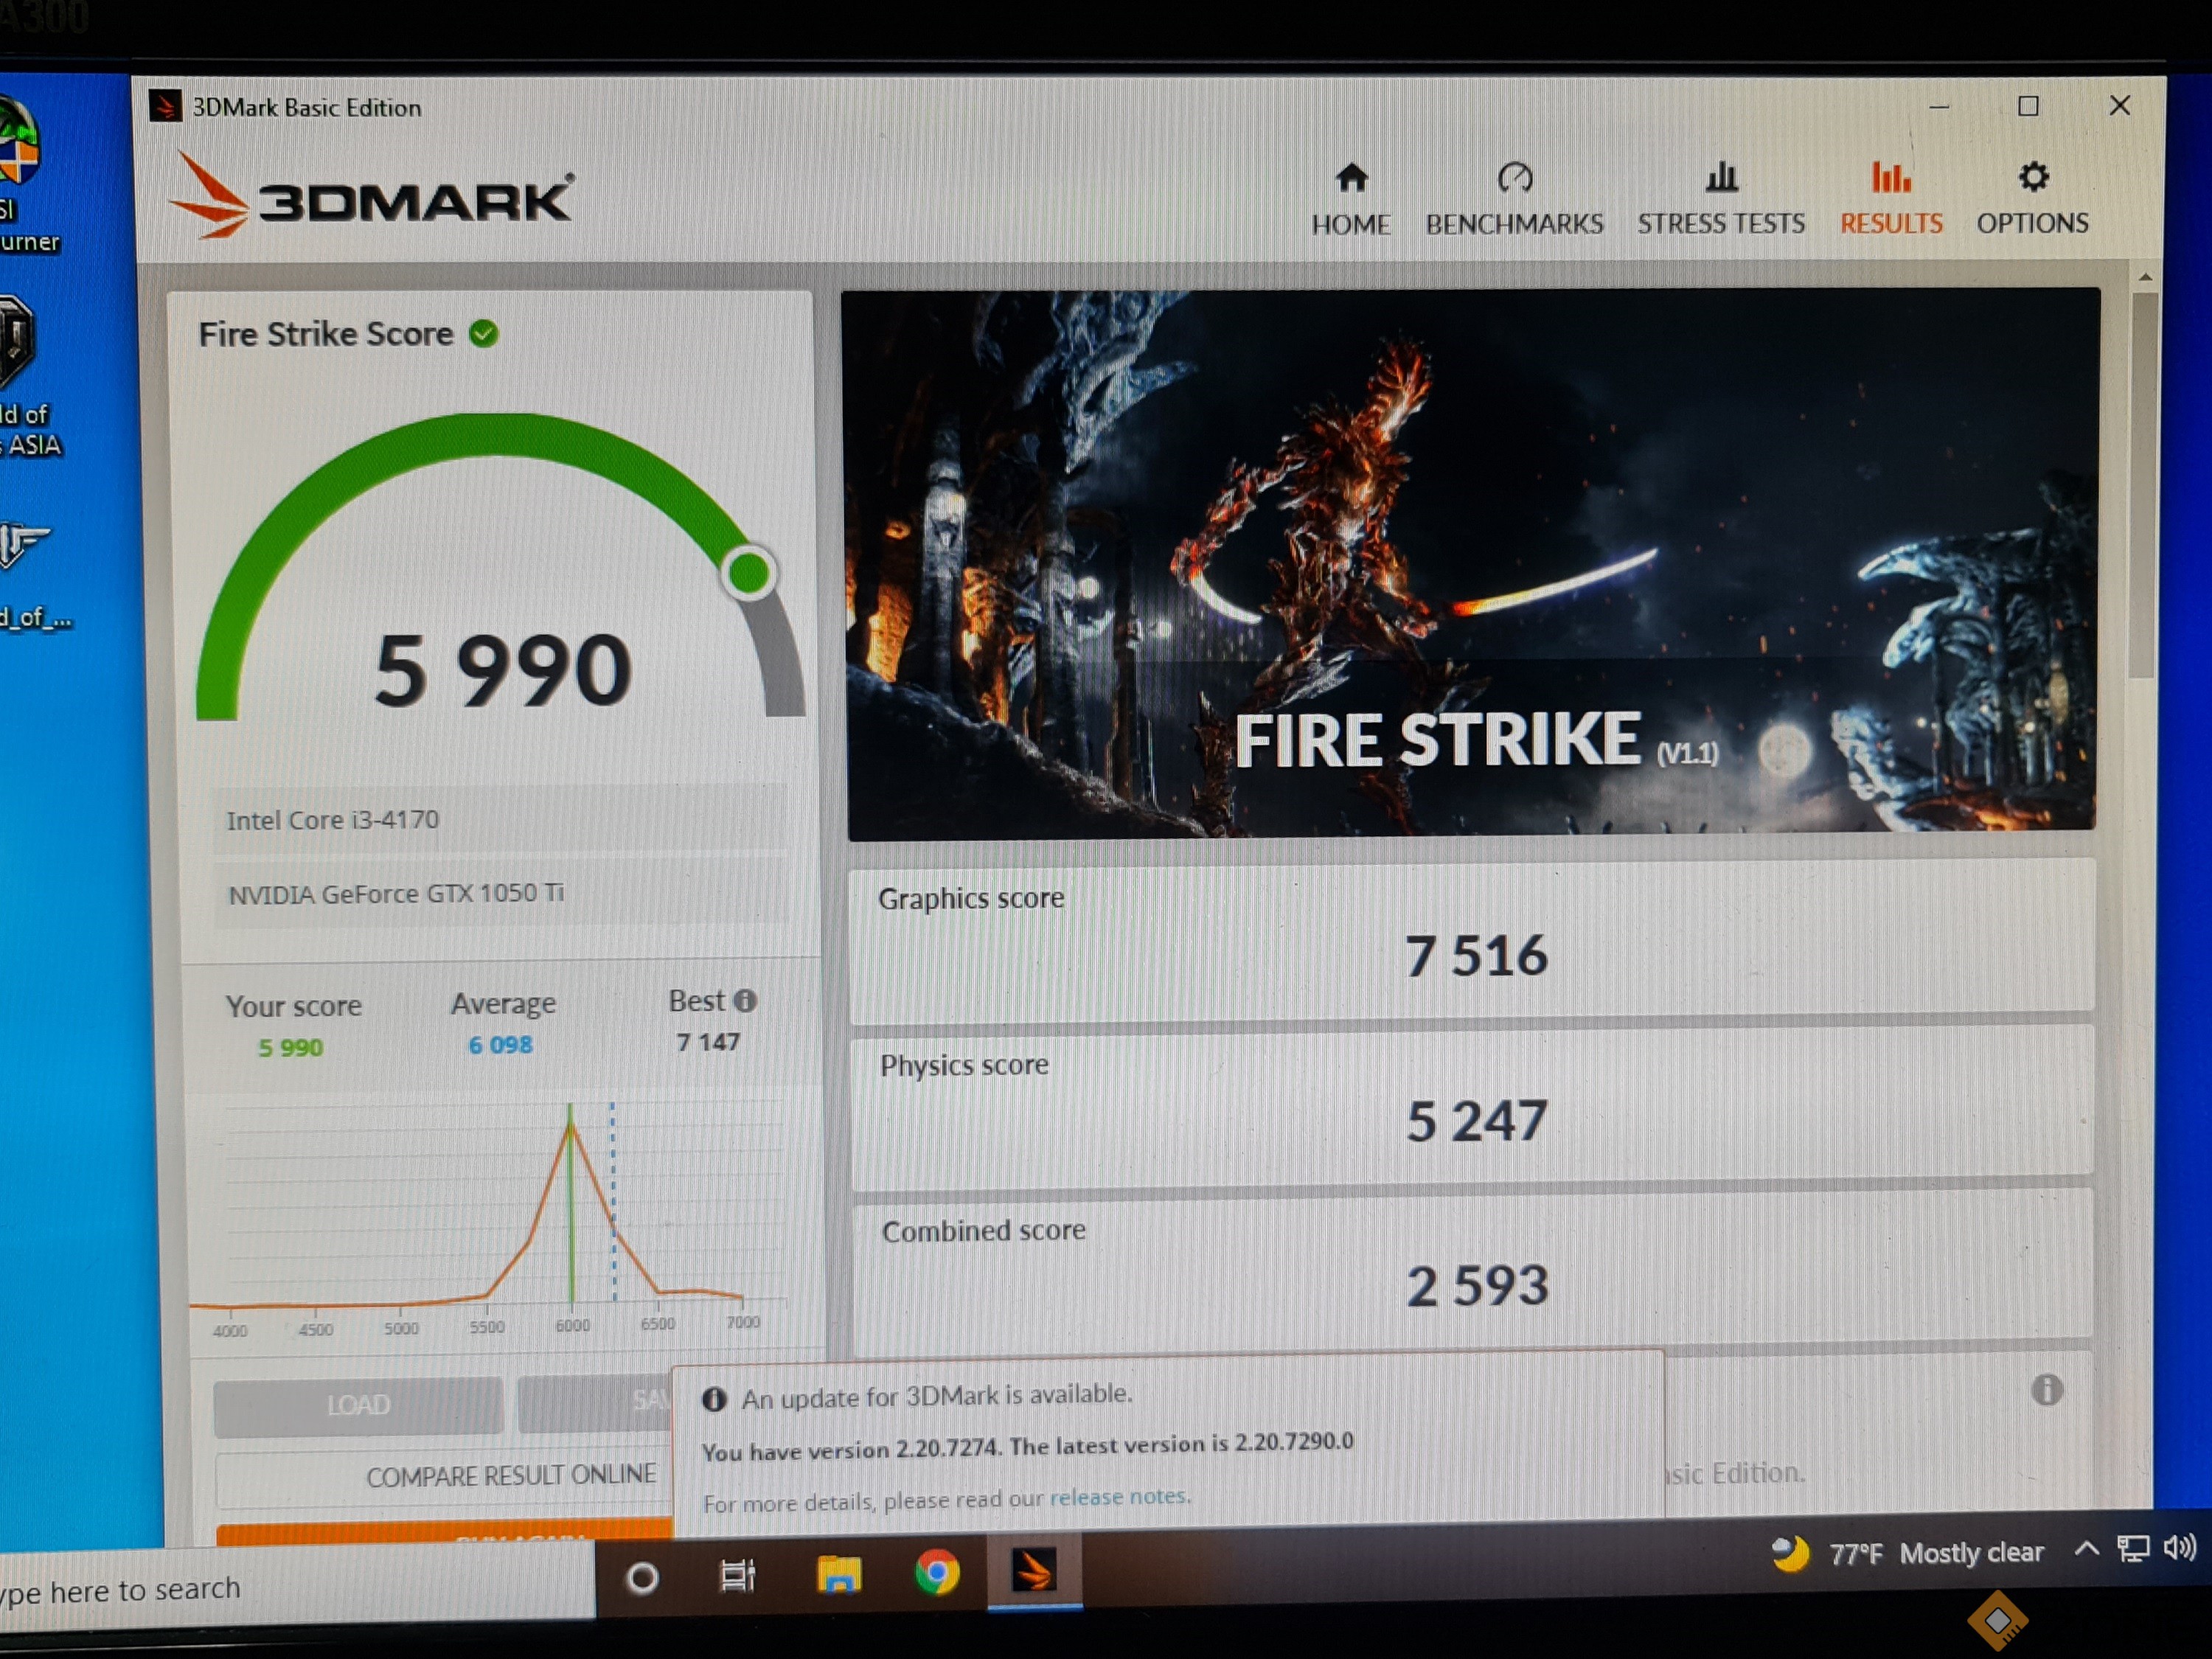This screenshot has height=1659, width=2212.
Task: Click the volume speaker tray icon
Action: tap(2179, 1547)
